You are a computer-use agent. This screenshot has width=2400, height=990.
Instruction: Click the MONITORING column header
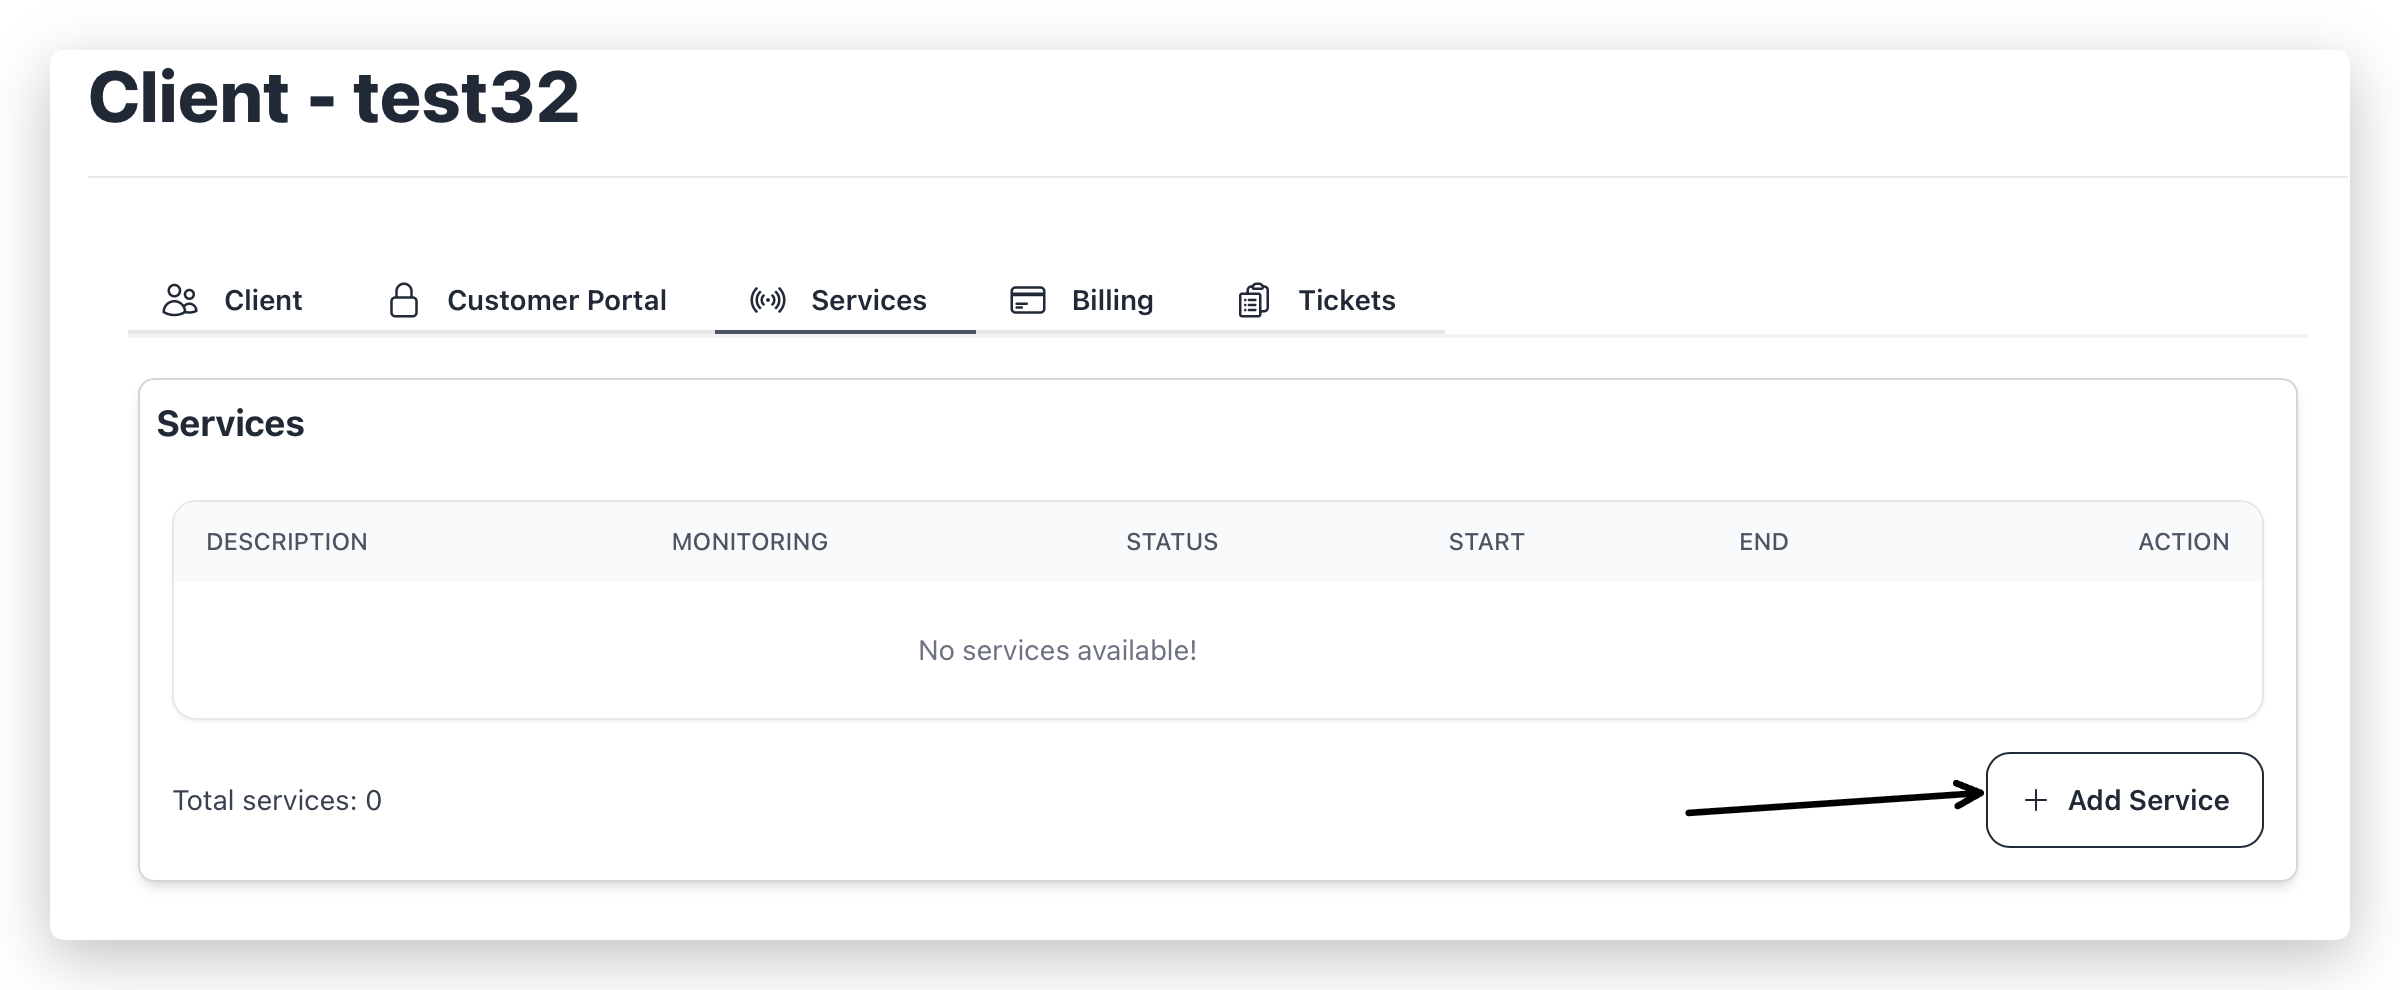coord(749,542)
